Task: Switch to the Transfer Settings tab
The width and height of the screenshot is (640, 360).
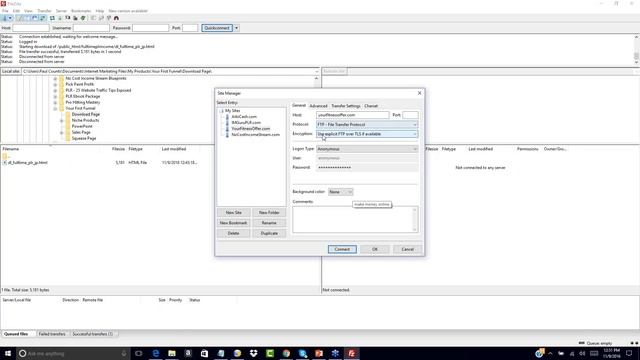Action: pyautogui.click(x=345, y=106)
